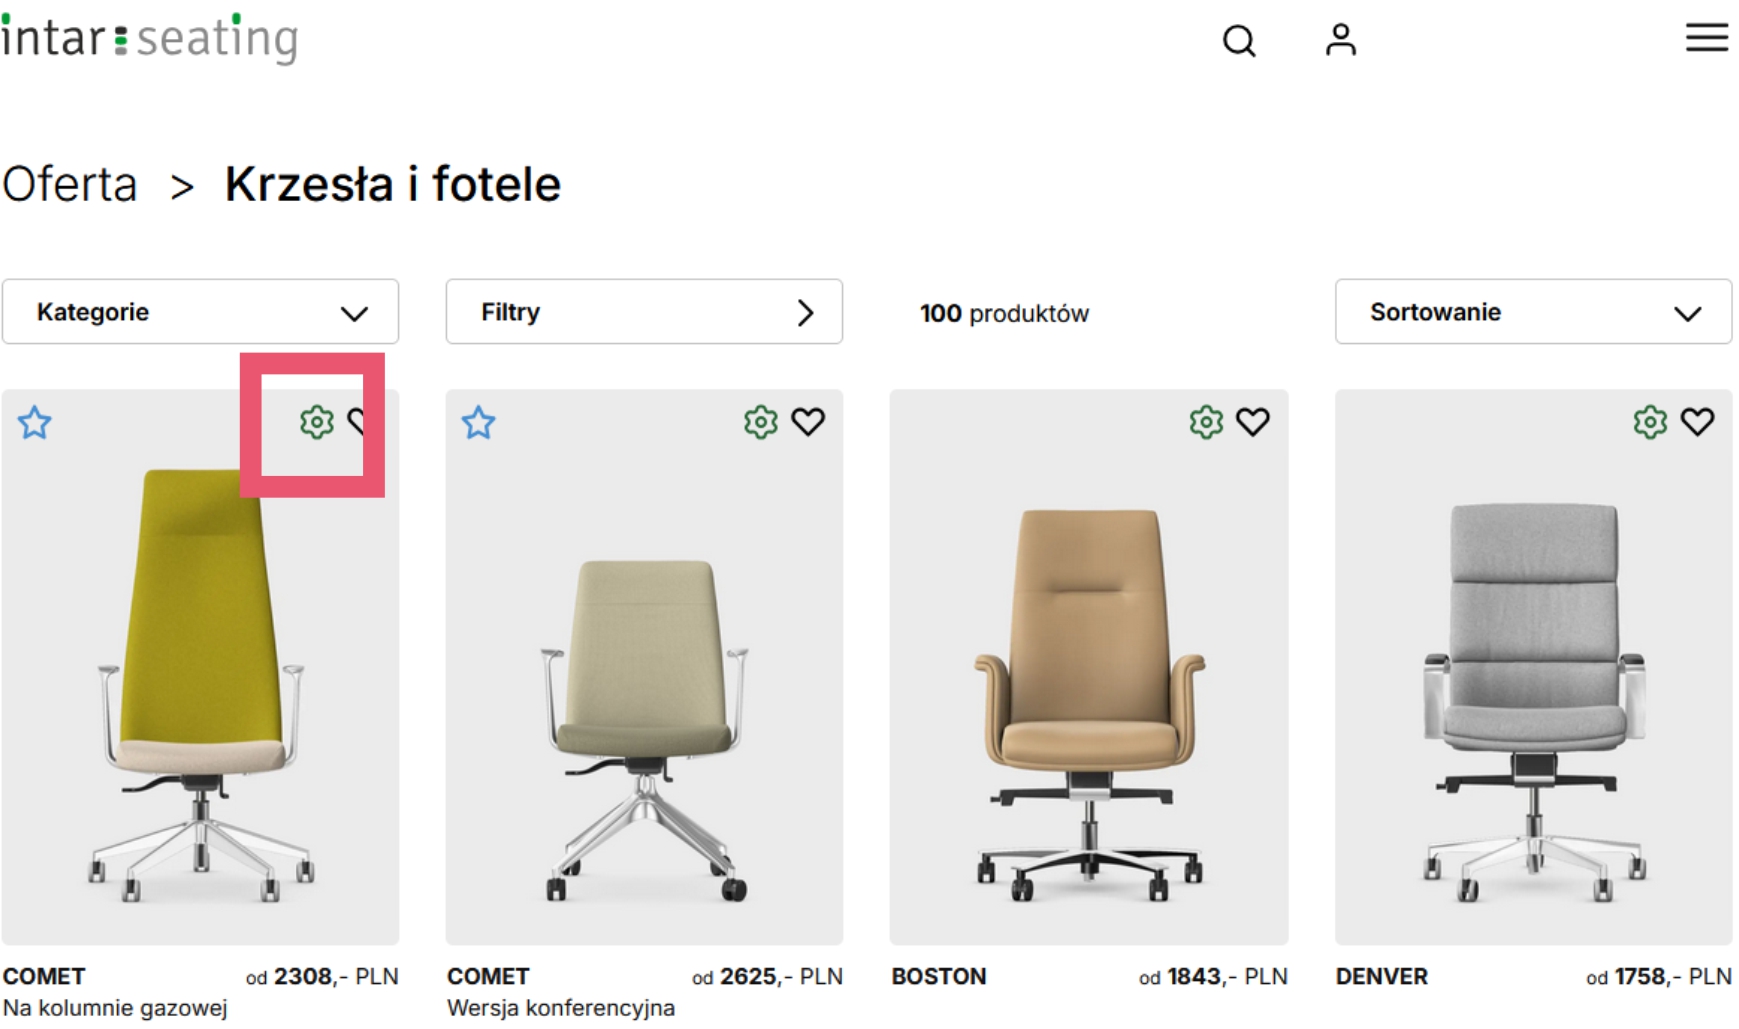This screenshot has height=1029, width=1739.
Task: Click the user account icon
Action: click(x=1340, y=40)
